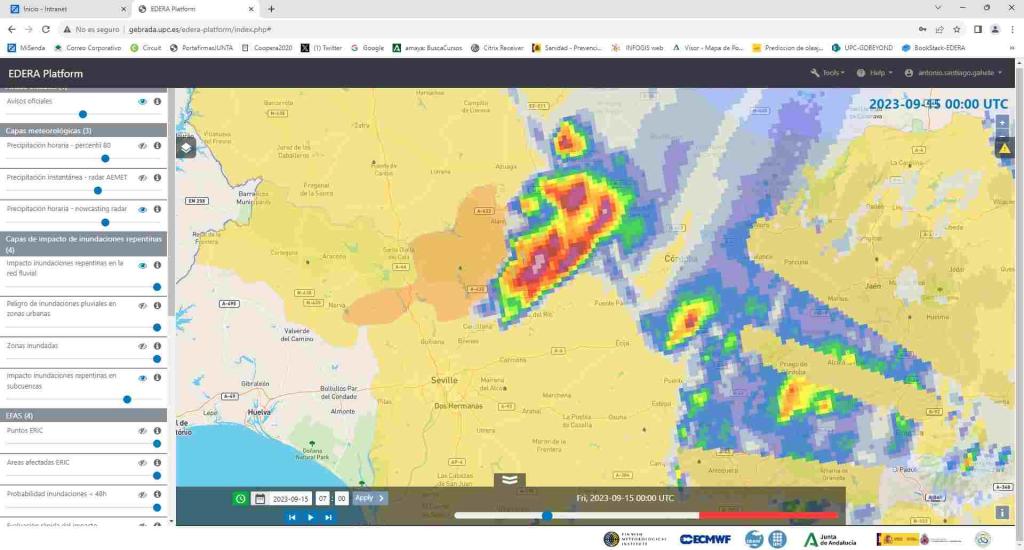The width and height of the screenshot is (1024, 550).
Task: Click the date field showing 2023-09-15
Action: click(289, 498)
